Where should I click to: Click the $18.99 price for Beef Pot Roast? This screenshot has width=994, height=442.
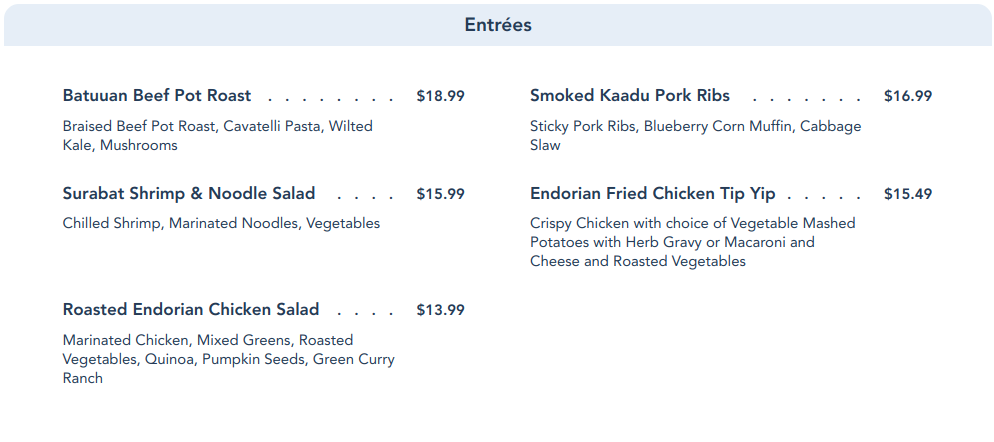(440, 96)
